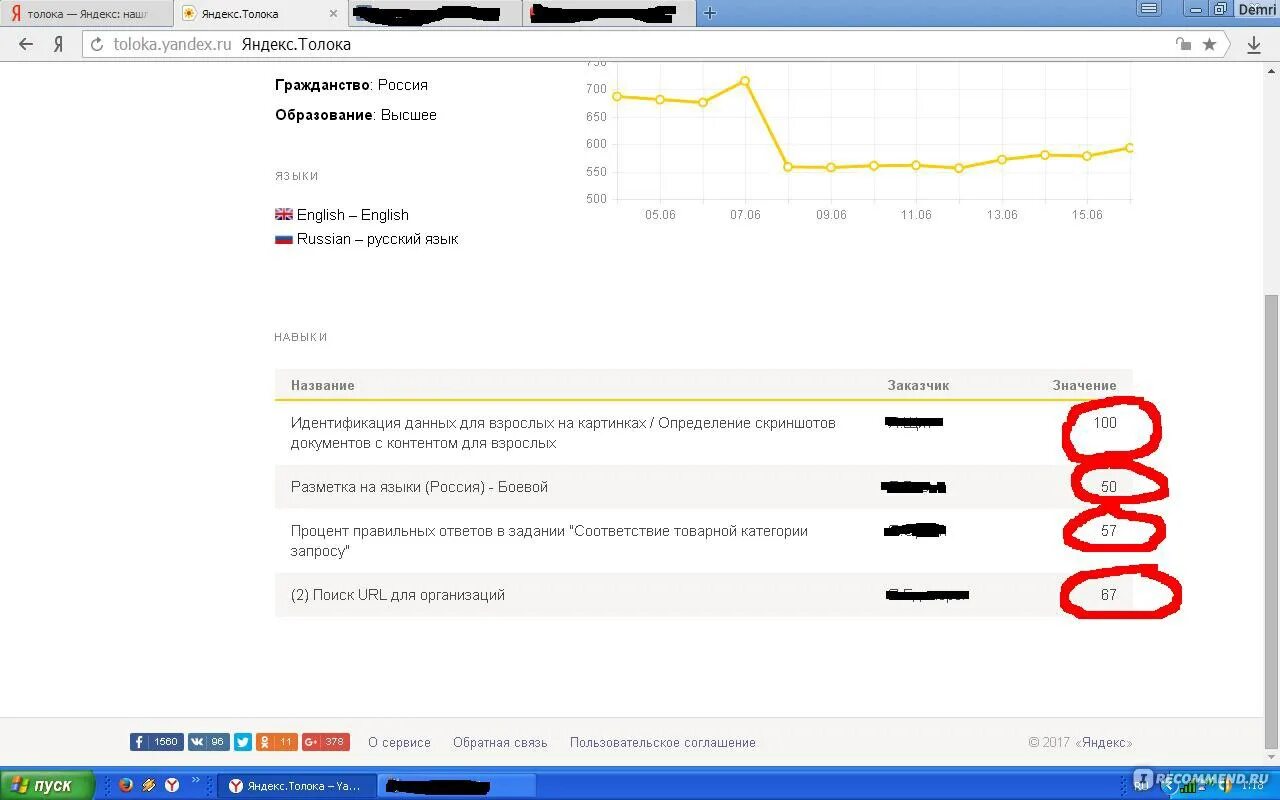
Task: Open the пуск Start button
Action: coord(47,785)
